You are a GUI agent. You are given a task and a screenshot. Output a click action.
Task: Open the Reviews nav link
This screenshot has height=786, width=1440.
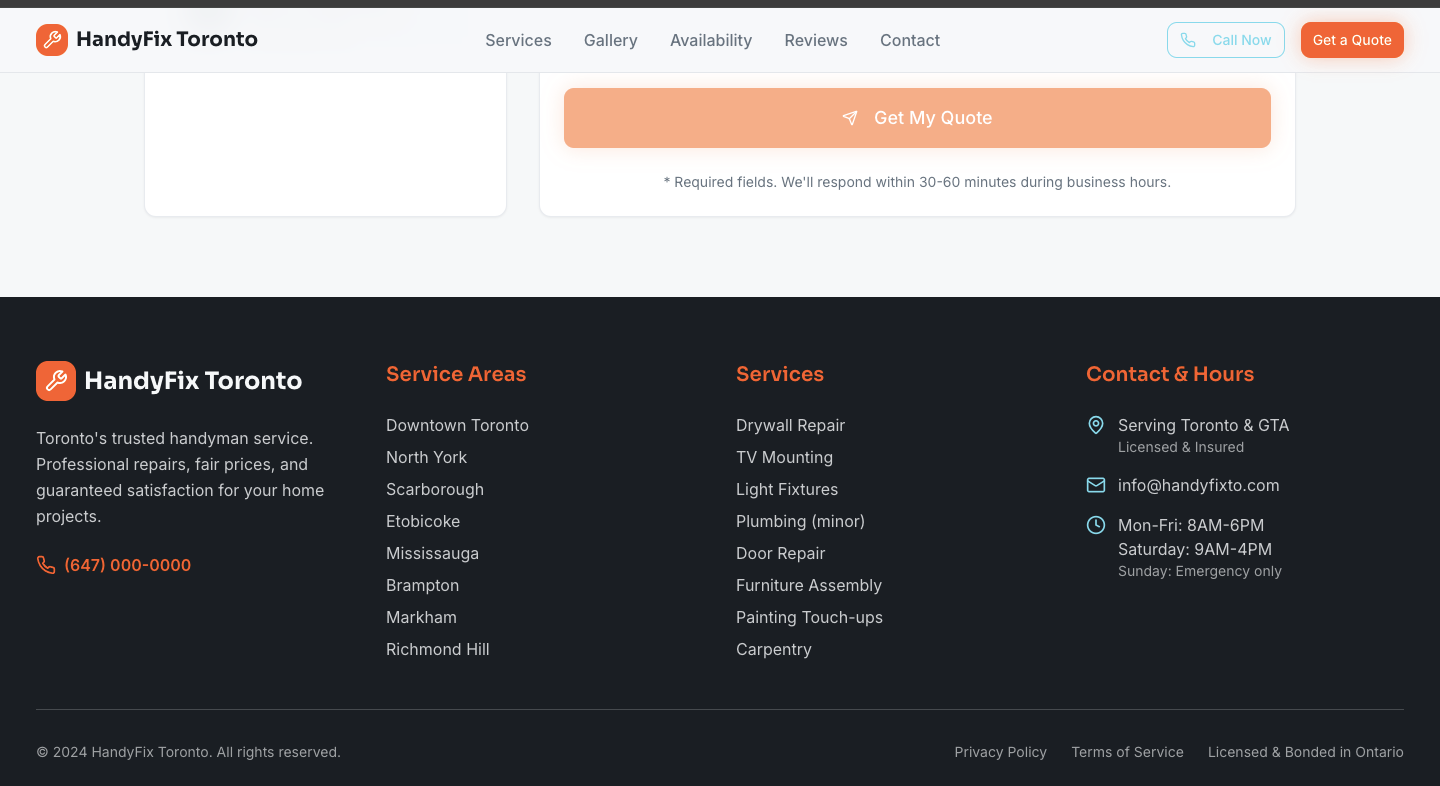click(x=816, y=40)
